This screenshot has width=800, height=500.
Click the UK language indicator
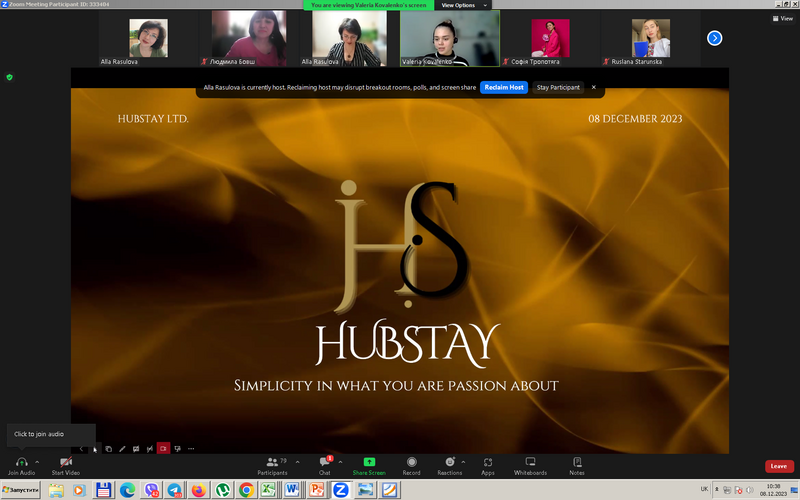pyautogui.click(x=704, y=489)
